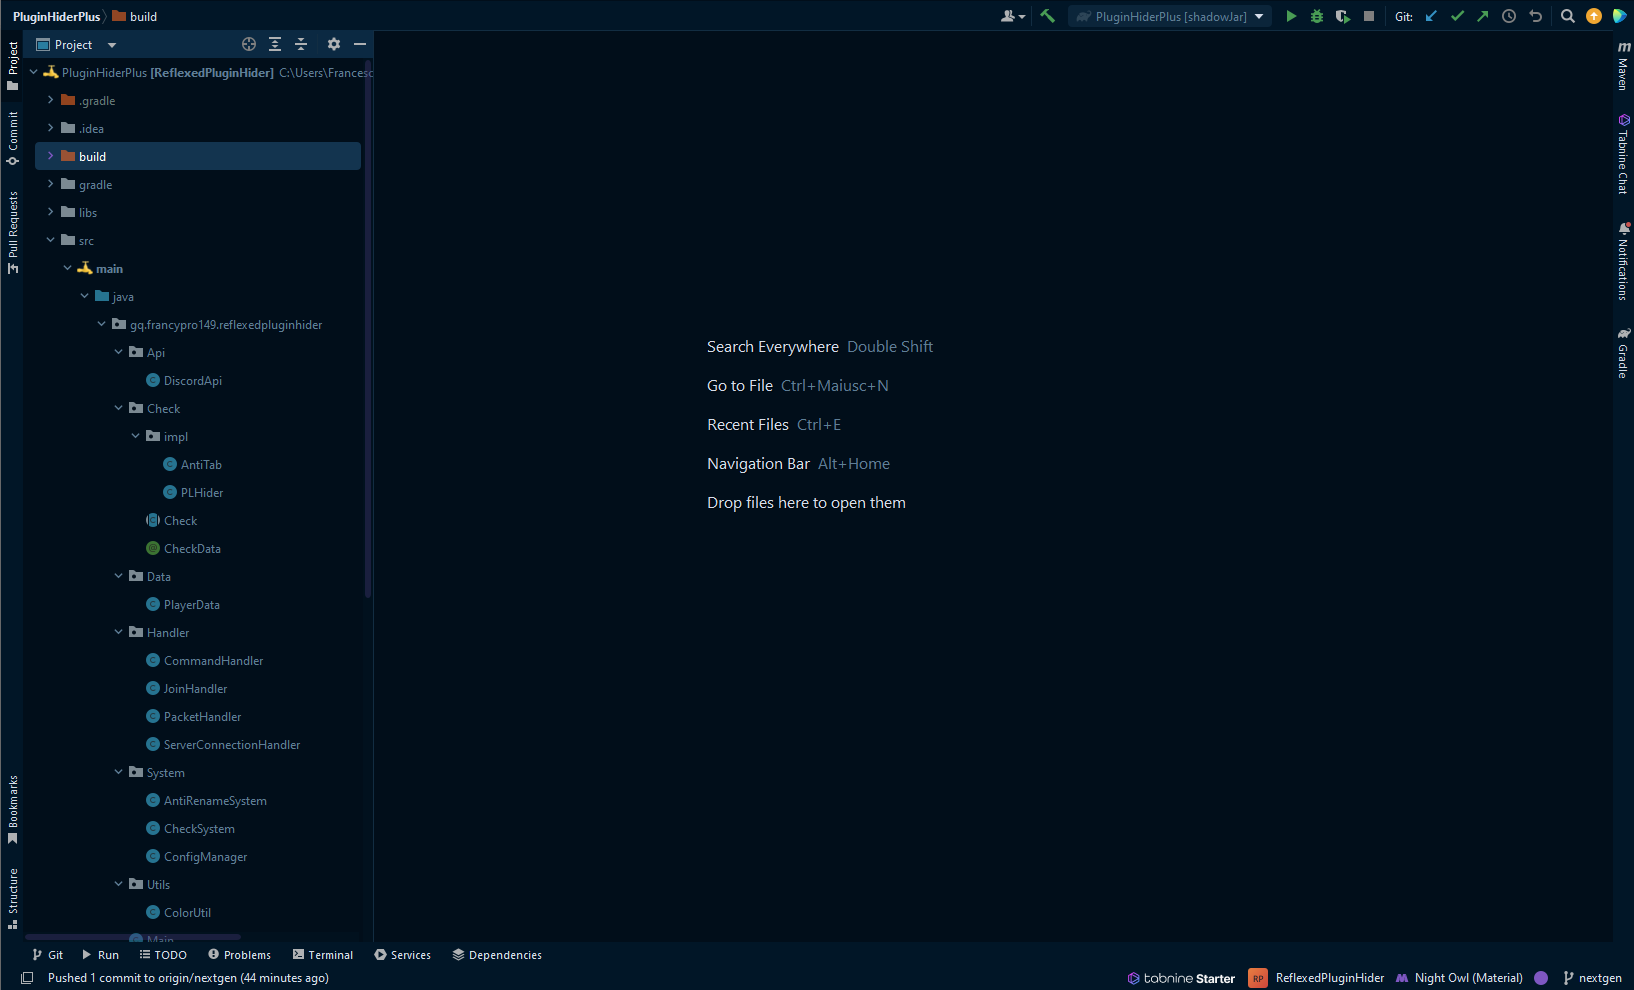Run the PluginHiderPlus shadowJar configuration
Image resolution: width=1634 pixels, height=990 pixels.
pos(1291,16)
